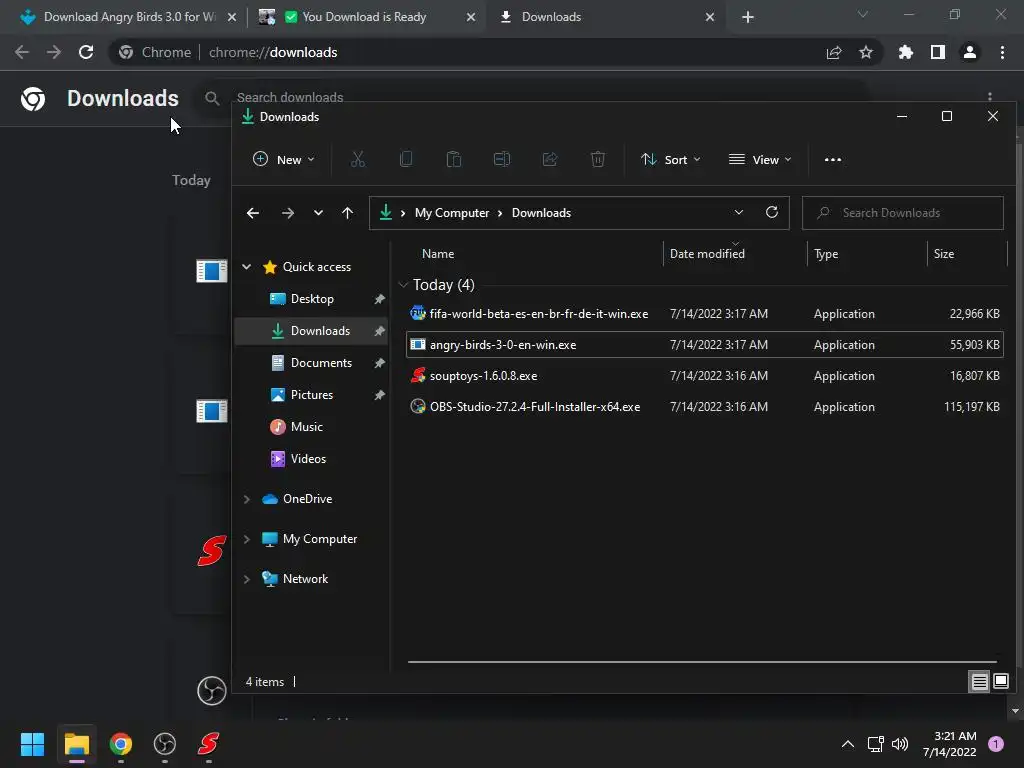Switch to details view layout icon
This screenshot has height=768, width=1024.
pos(979,682)
